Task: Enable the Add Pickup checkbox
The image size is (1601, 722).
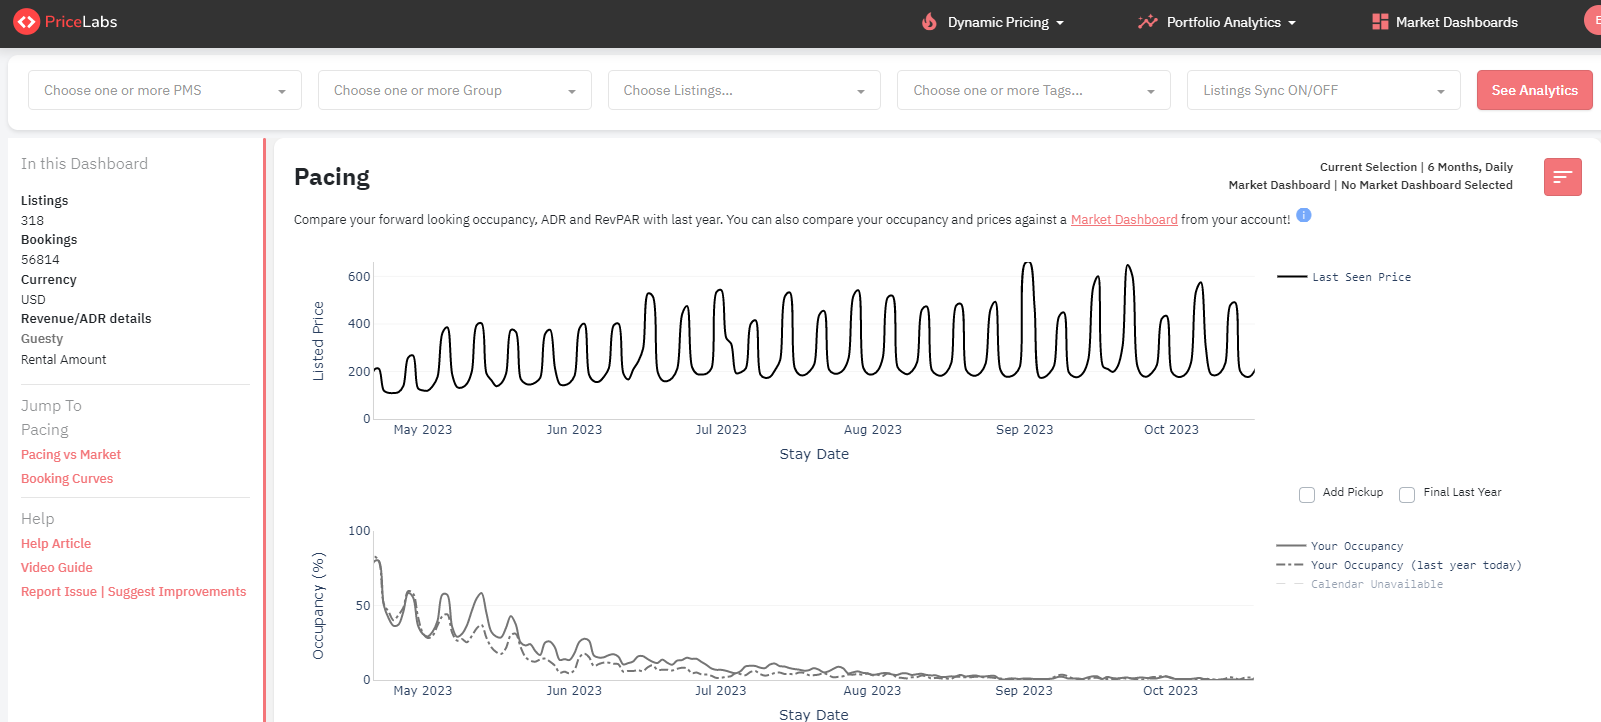Action: [x=1307, y=494]
